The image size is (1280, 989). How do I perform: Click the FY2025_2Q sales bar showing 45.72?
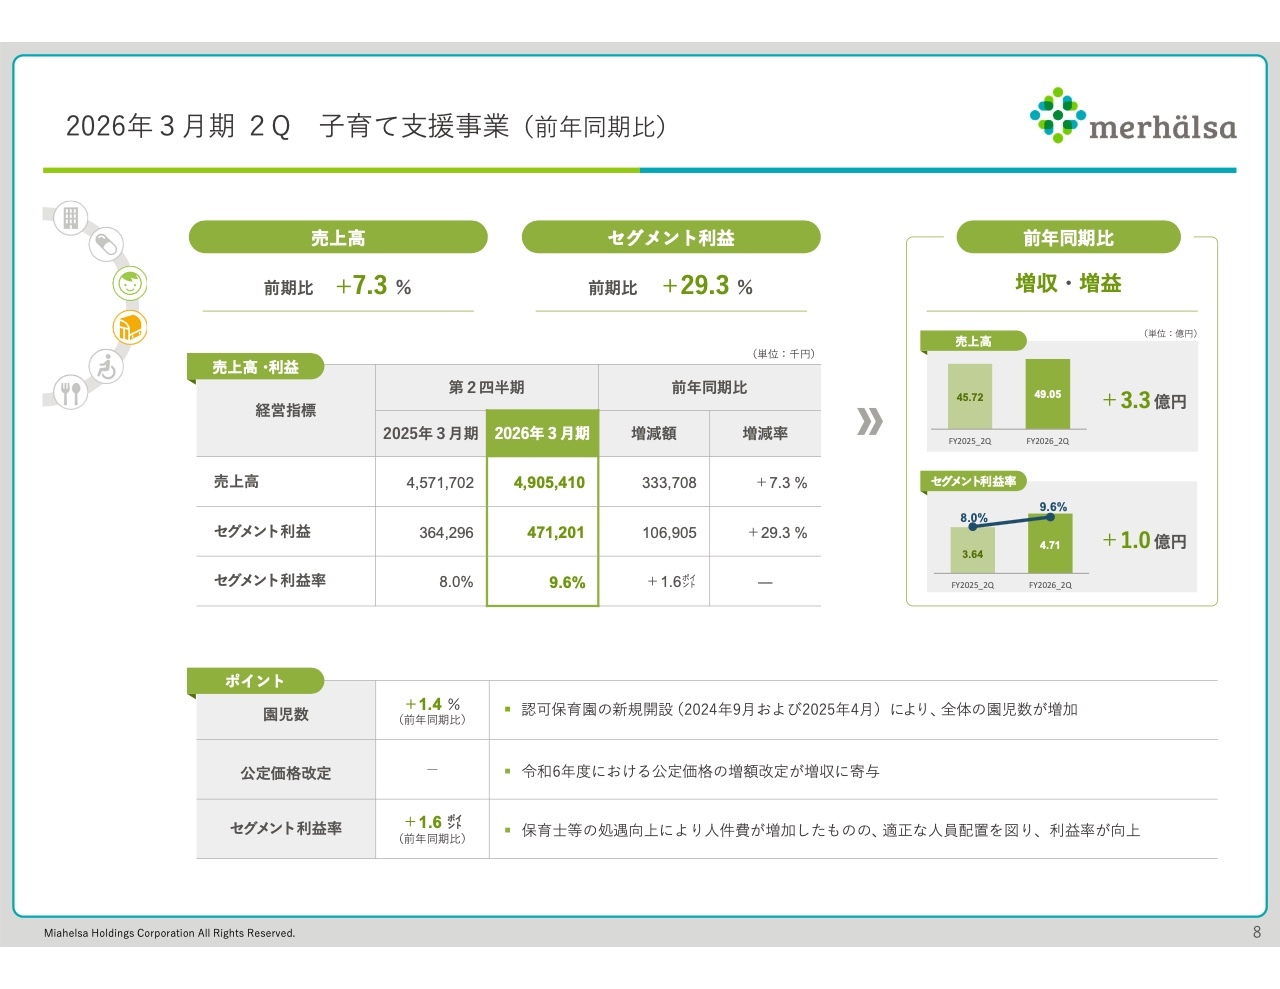pos(969,397)
